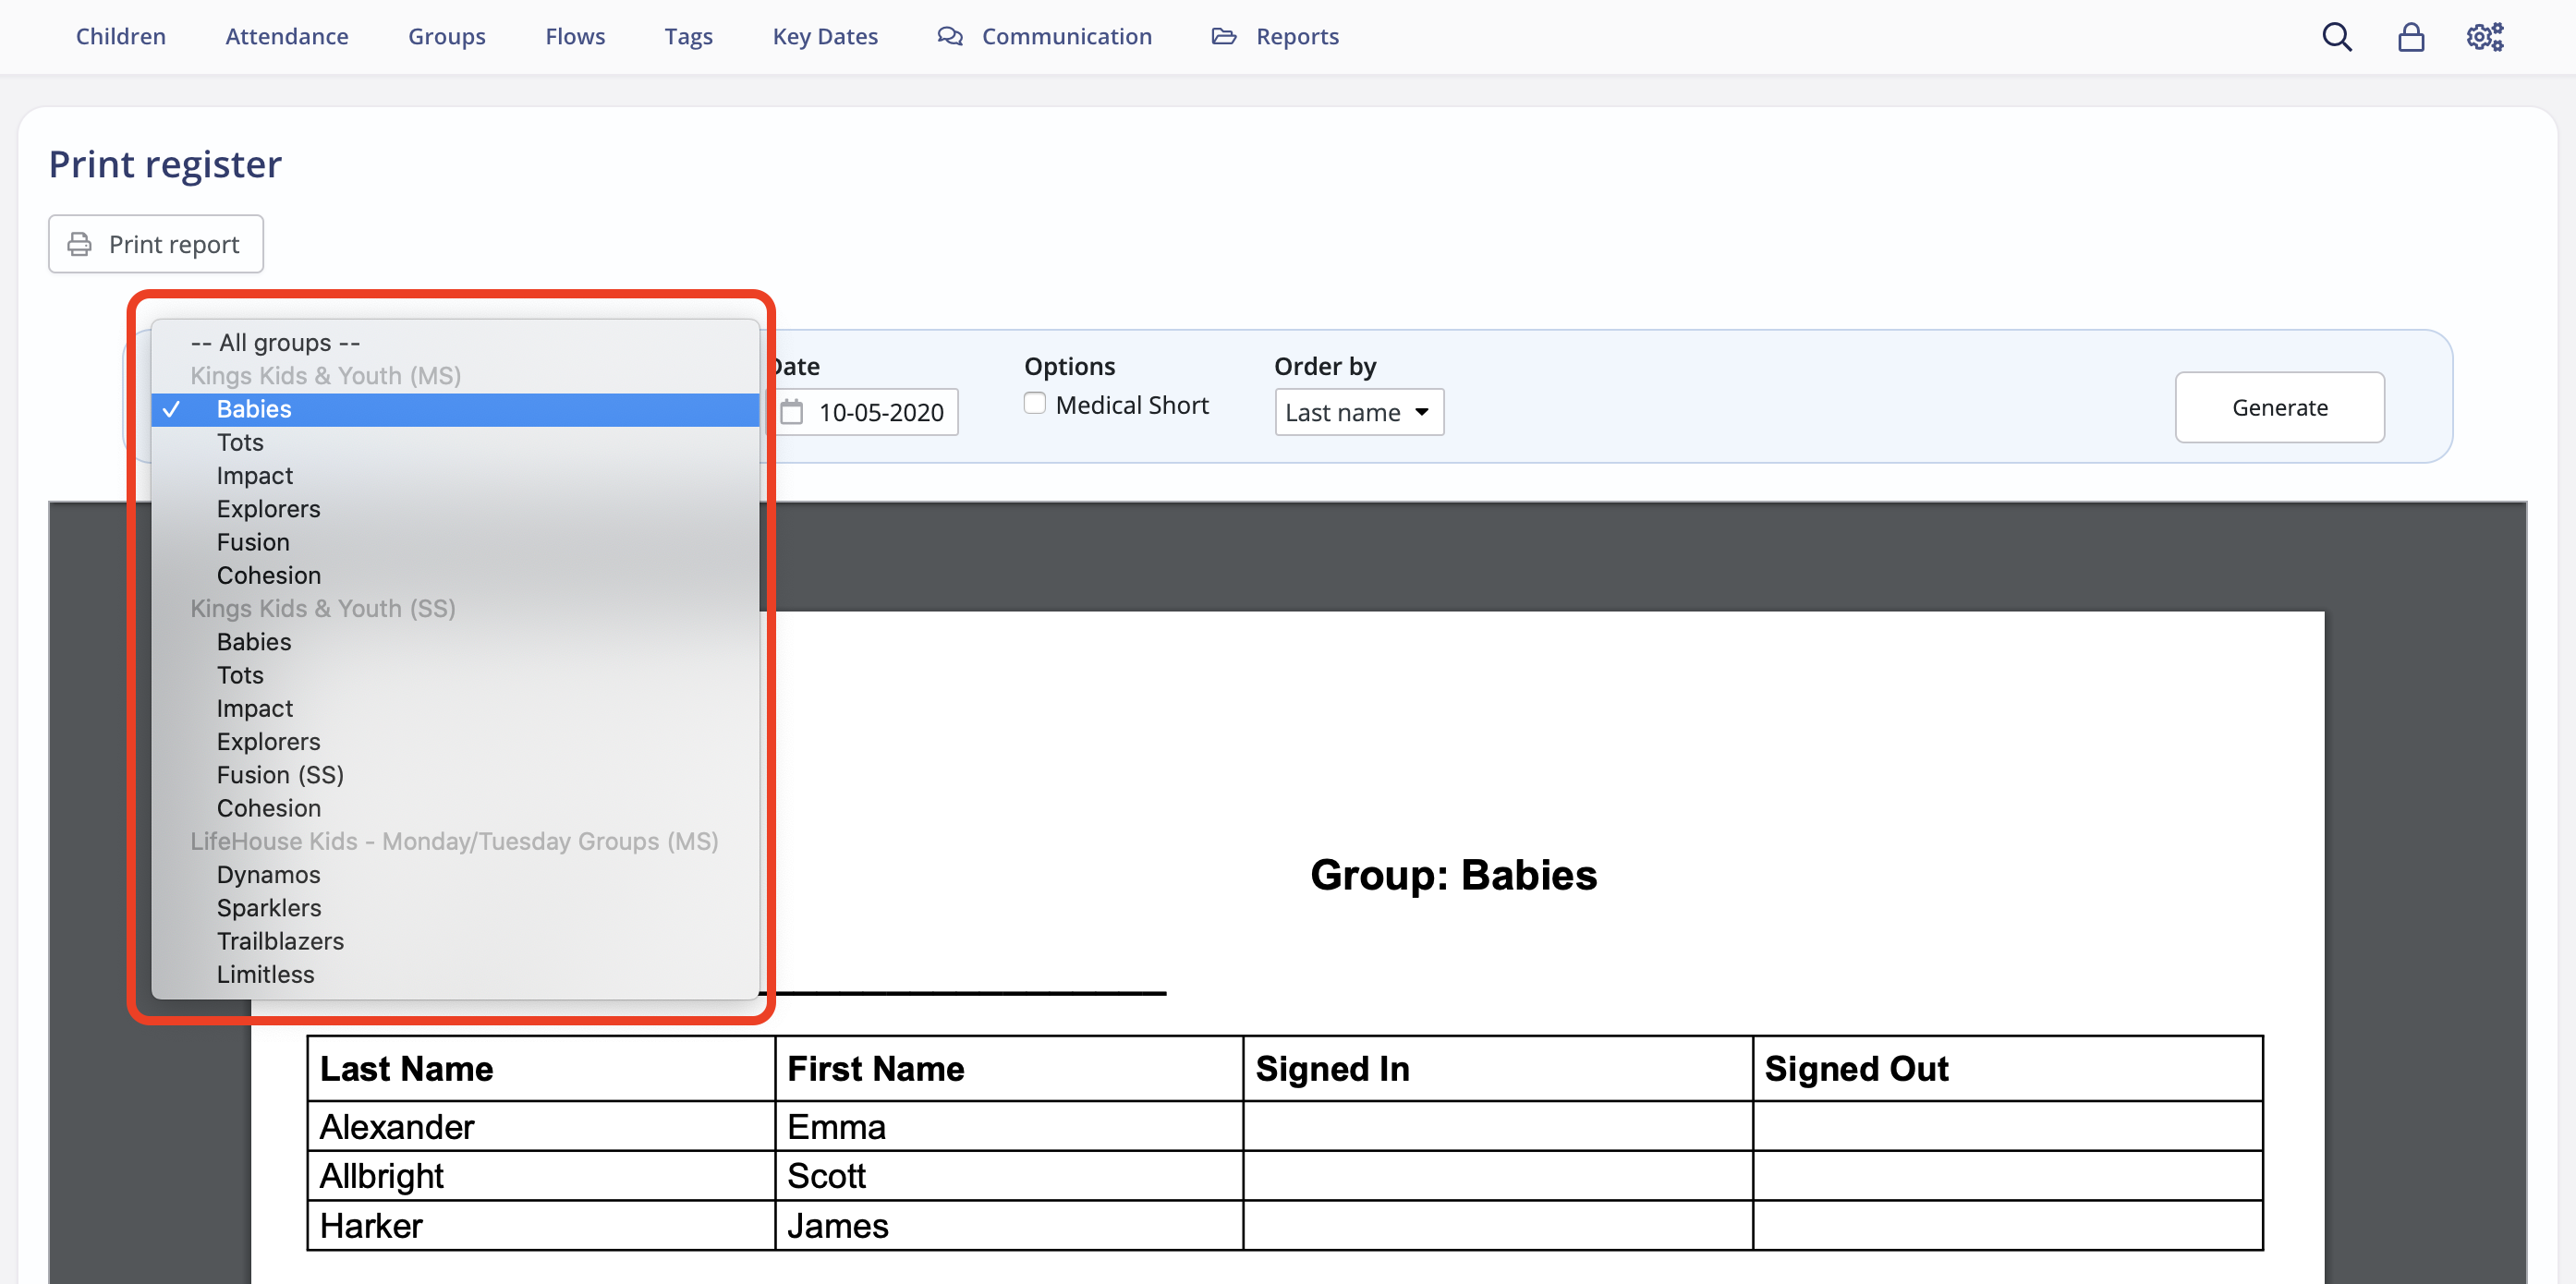Image resolution: width=2576 pixels, height=1284 pixels.
Task: Open the Children menu item
Action: (x=120, y=36)
